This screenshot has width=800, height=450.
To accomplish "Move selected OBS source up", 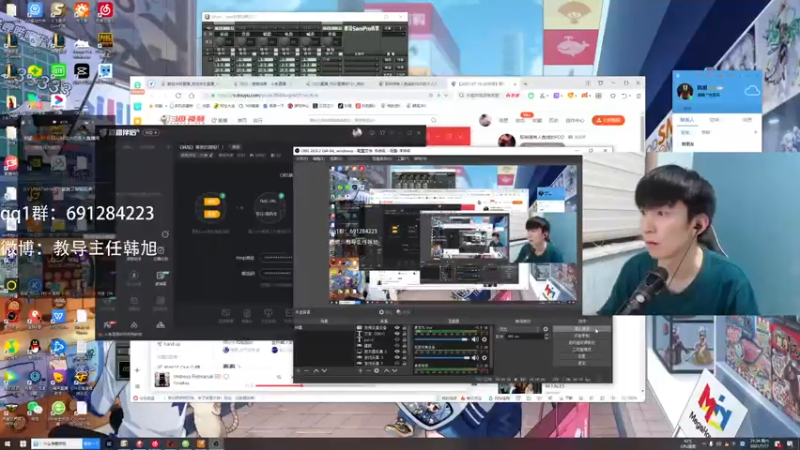I will pos(386,371).
